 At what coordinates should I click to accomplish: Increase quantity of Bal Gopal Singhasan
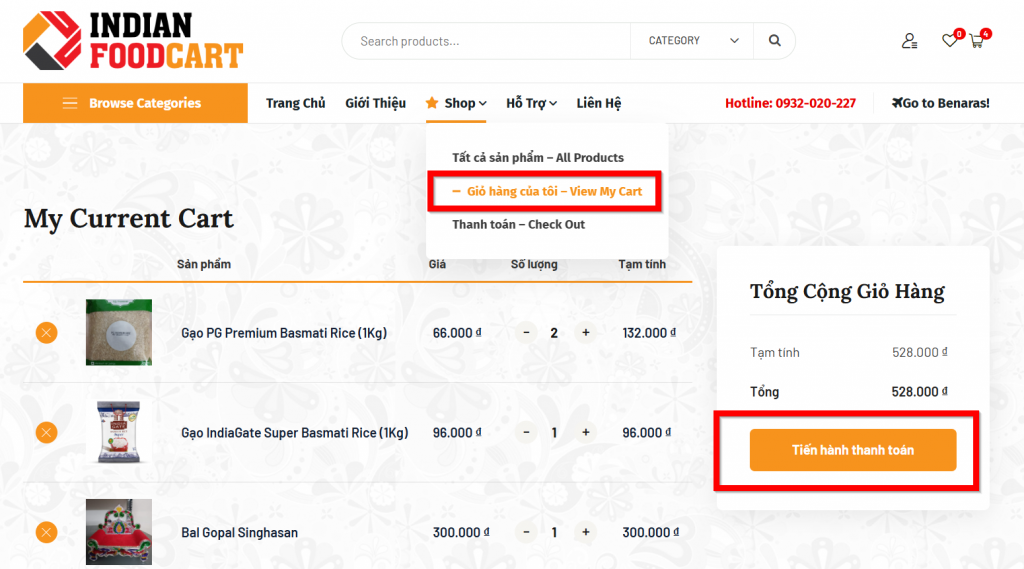[x=586, y=532]
